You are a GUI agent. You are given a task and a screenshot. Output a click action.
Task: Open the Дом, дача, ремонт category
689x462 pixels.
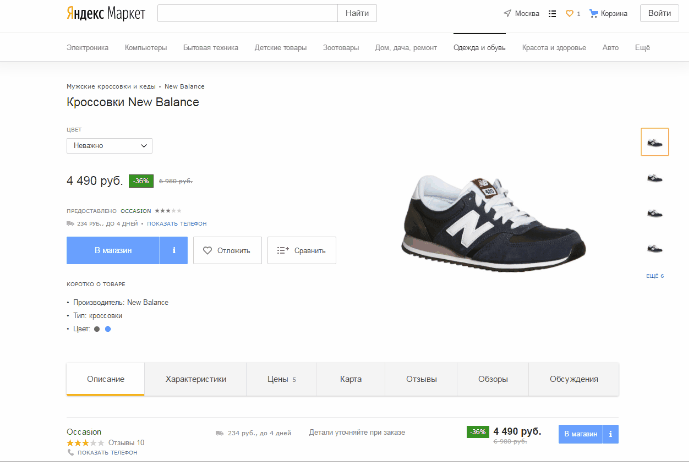(406, 47)
